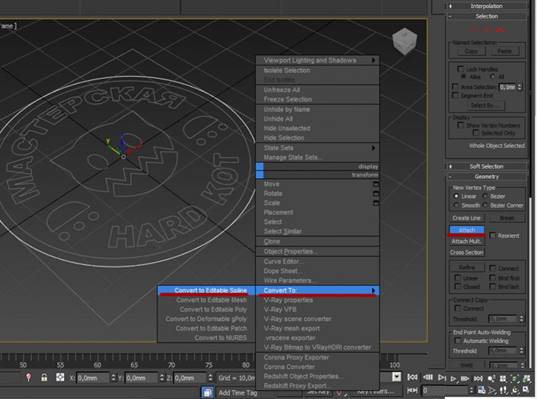
Task: Collapse the Geometry rollout
Action: (486, 177)
